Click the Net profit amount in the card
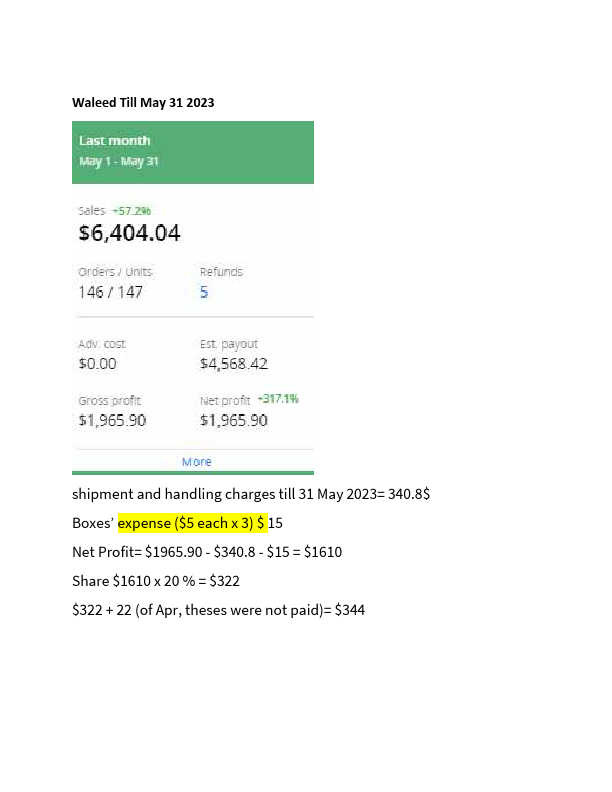Screen dimensions: 612x792 tap(234, 420)
